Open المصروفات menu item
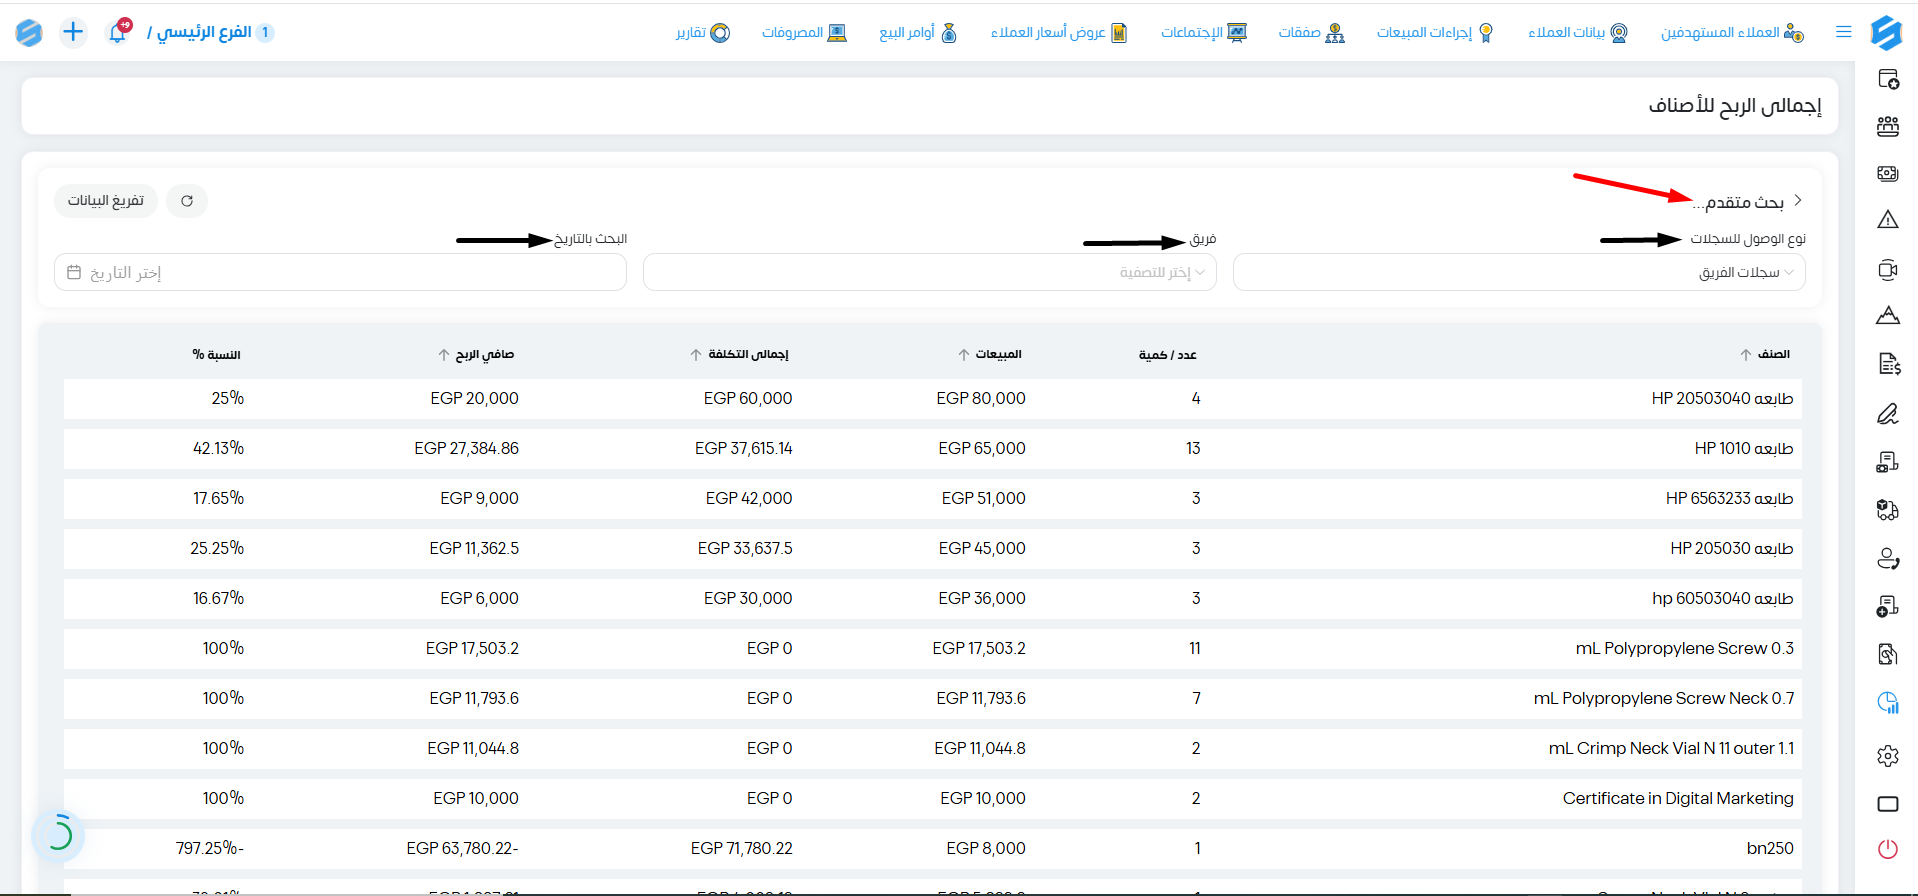This screenshot has height=896, width=1918. (x=804, y=33)
